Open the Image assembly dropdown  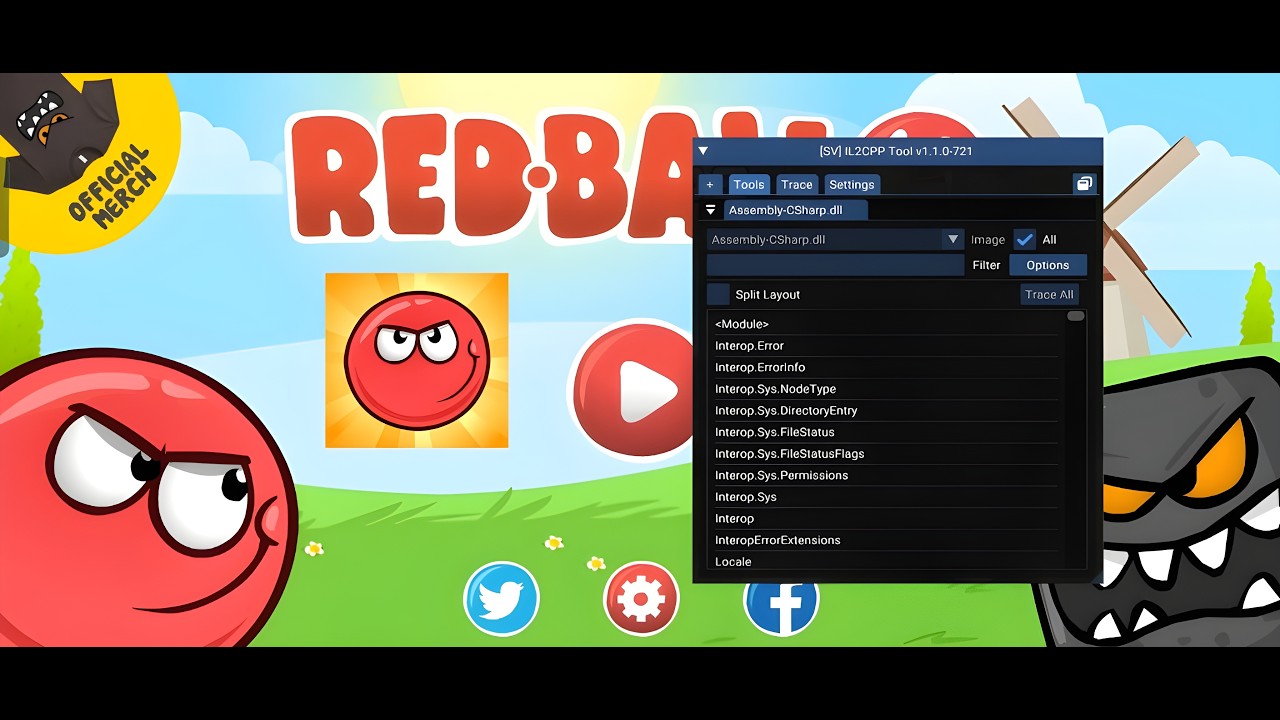pos(835,240)
